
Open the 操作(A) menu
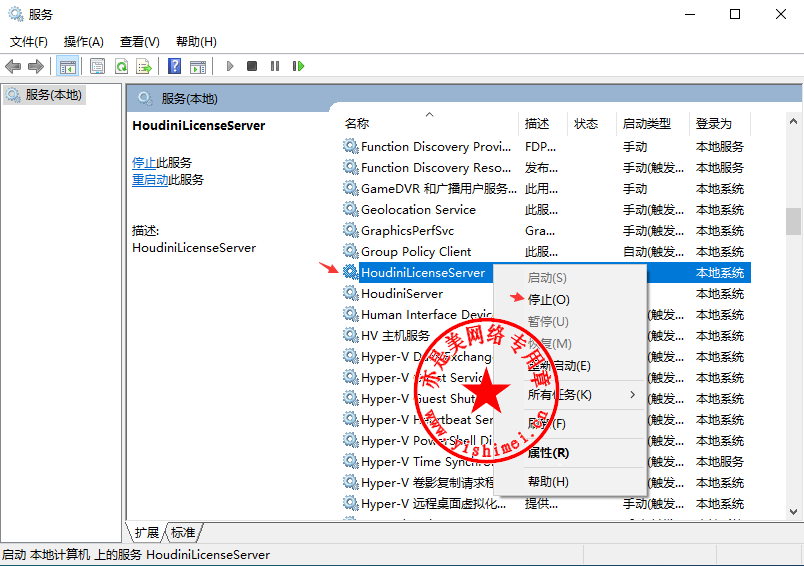pyautogui.click(x=84, y=42)
